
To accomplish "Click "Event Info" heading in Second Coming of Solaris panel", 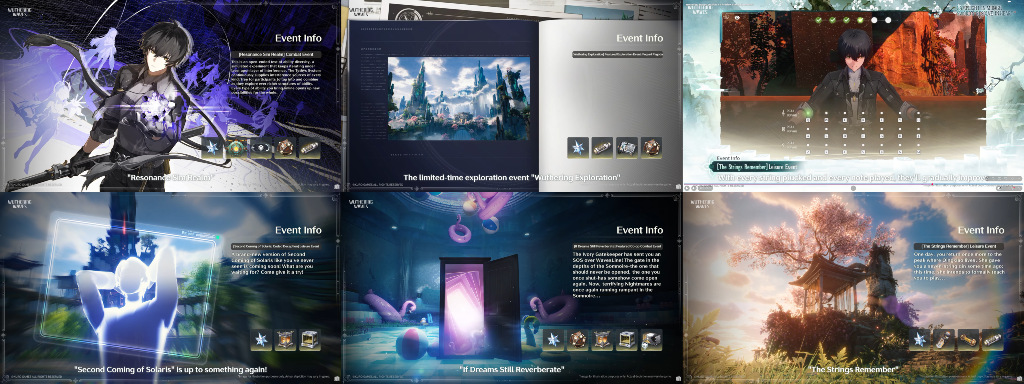I will (x=298, y=230).
